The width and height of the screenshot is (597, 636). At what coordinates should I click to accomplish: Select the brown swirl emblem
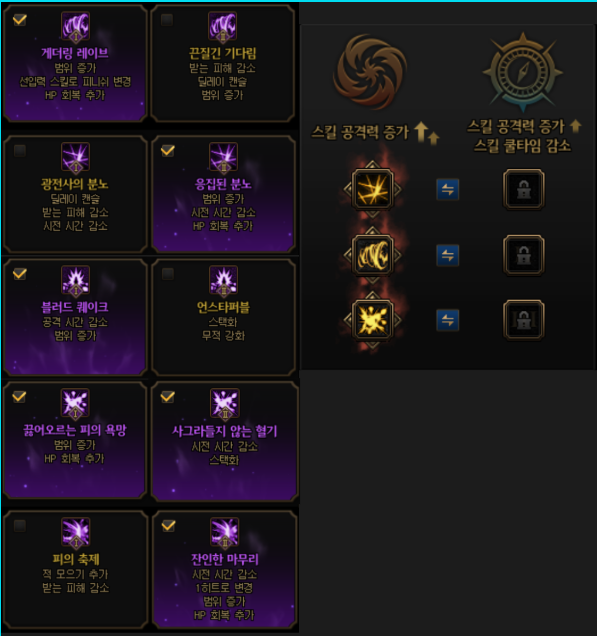(370, 72)
